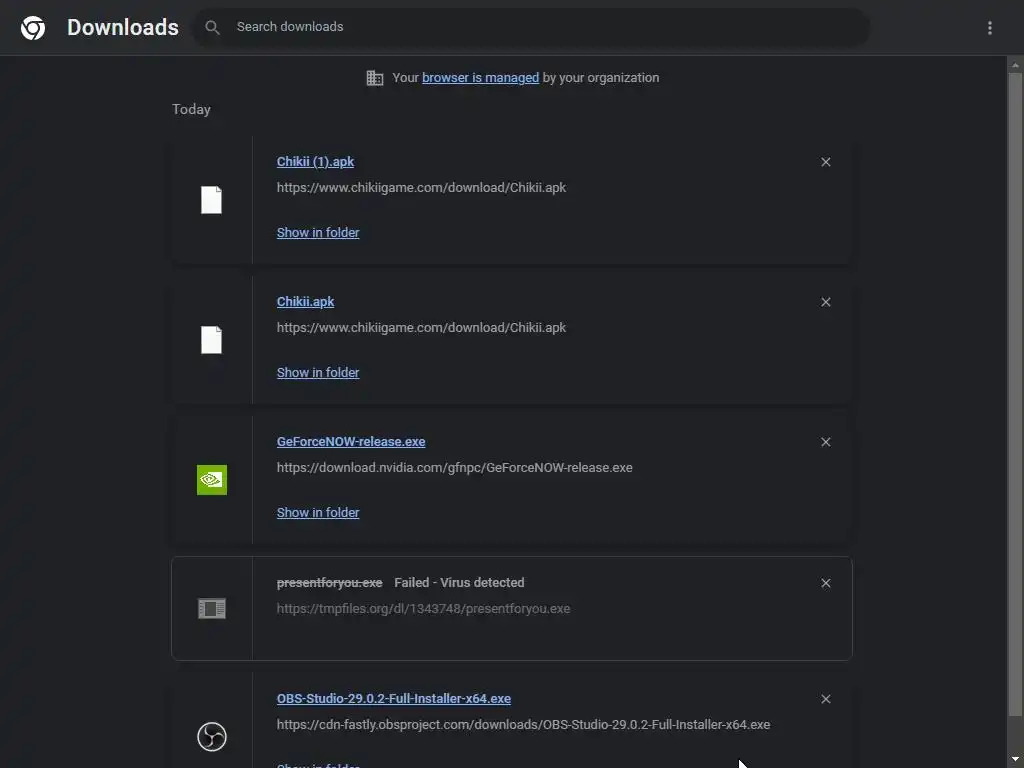Open the Chikii (1).apk file link
This screenshot has width=1024, height=768.
point(315,162)
